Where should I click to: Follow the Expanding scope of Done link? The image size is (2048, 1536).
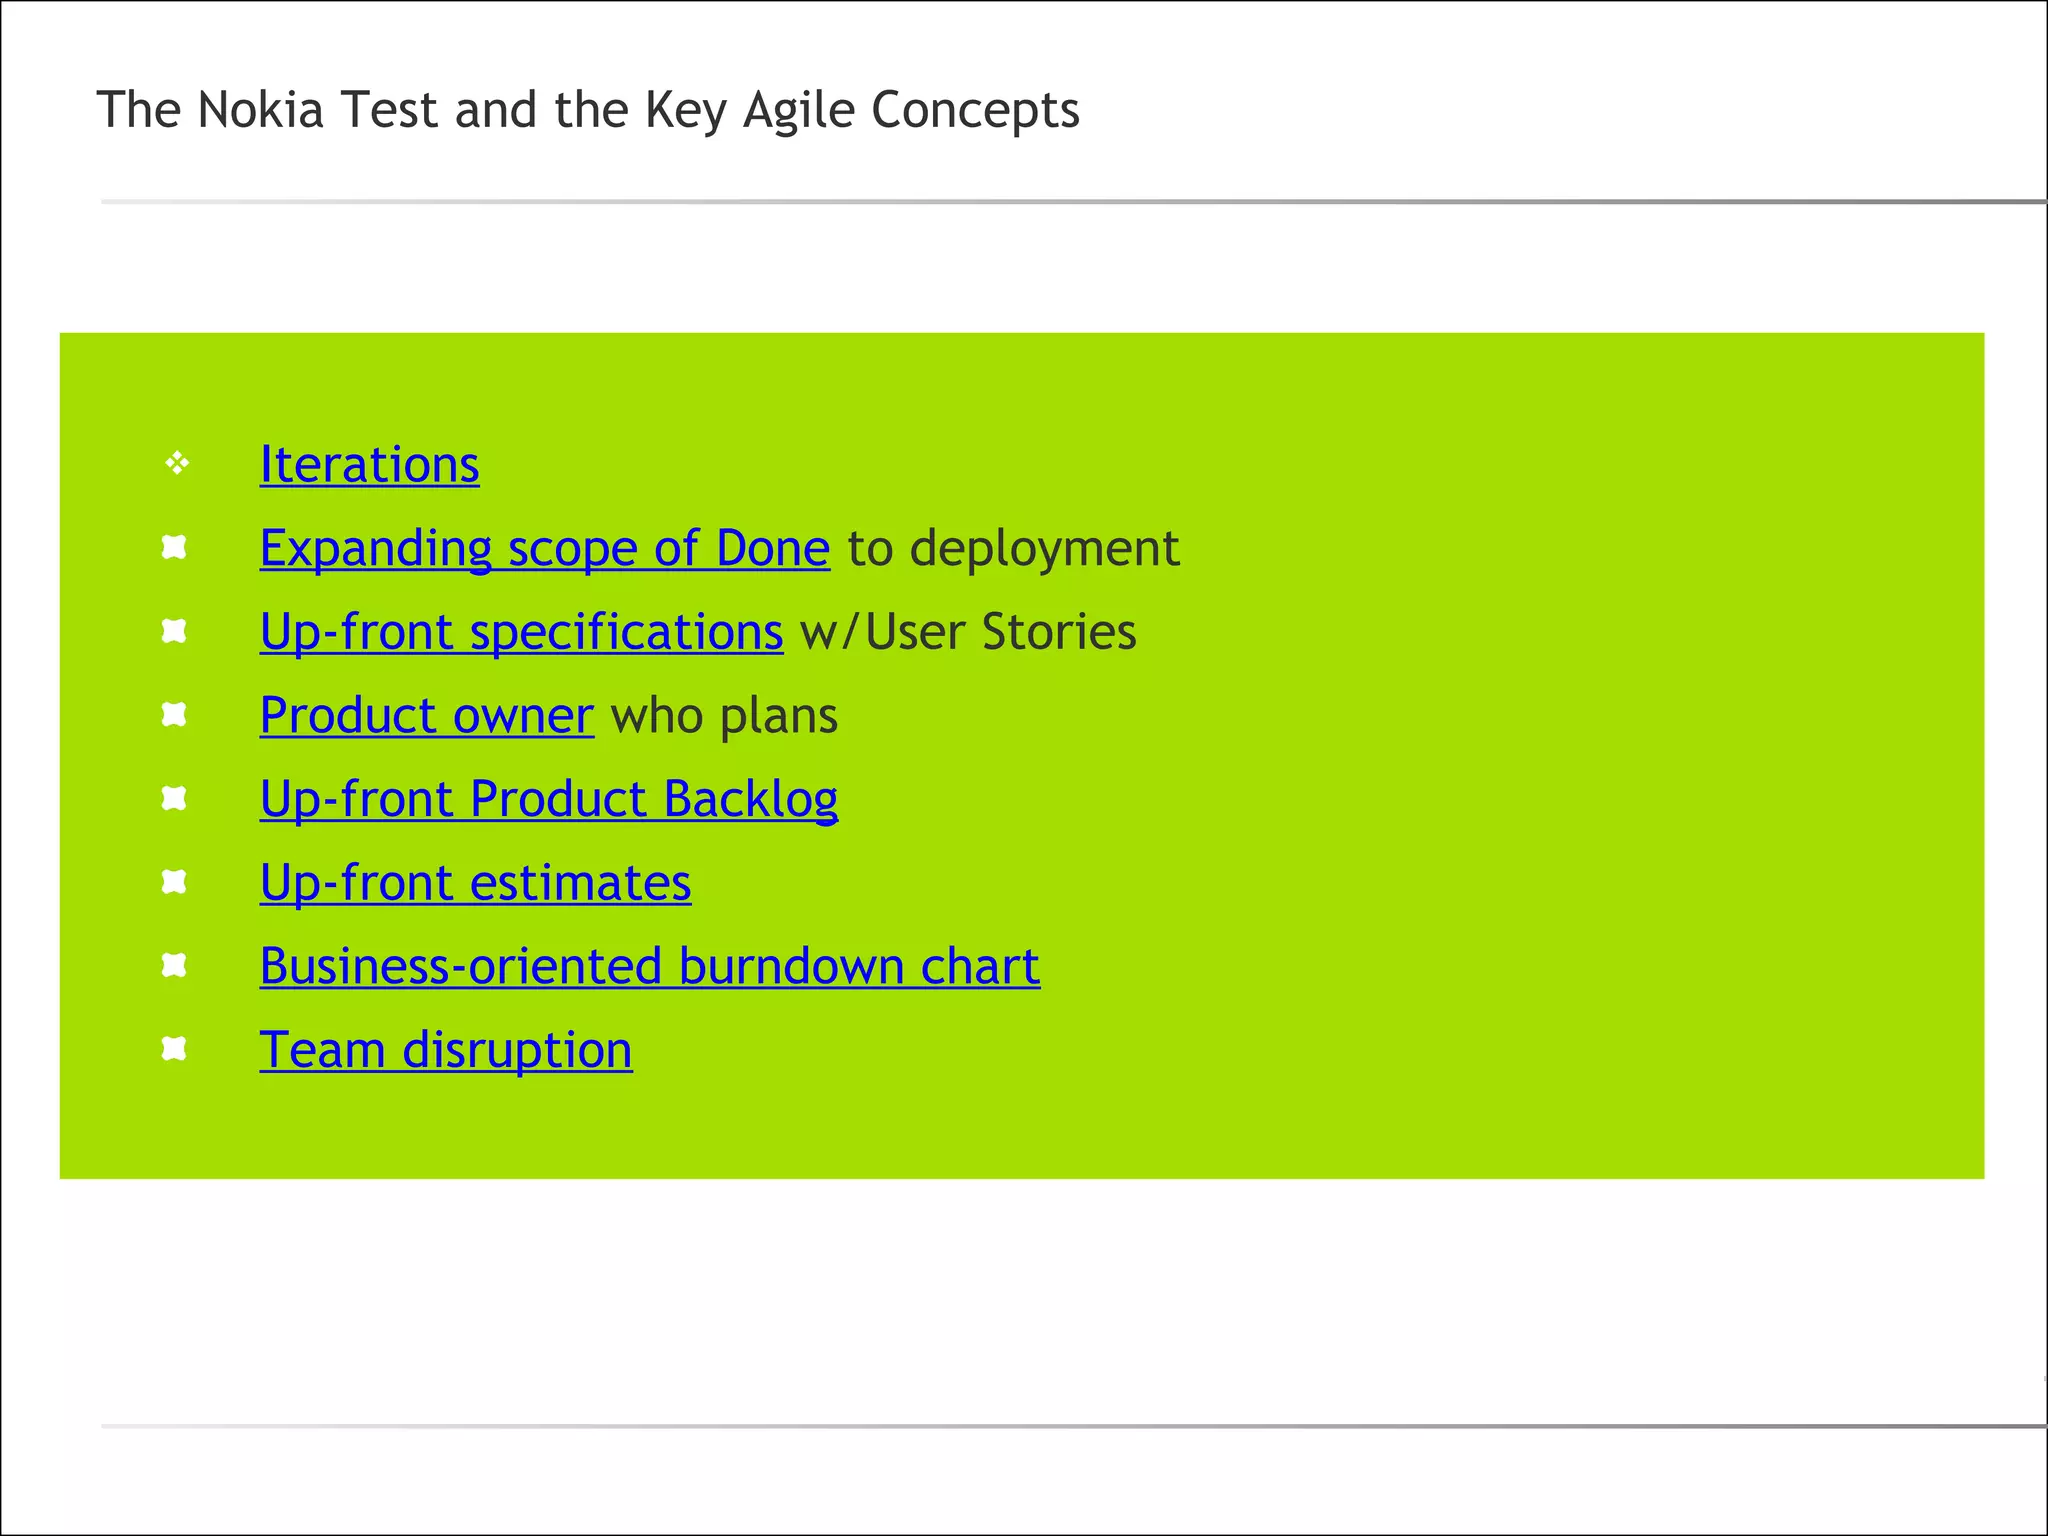(x=544, y=549)
